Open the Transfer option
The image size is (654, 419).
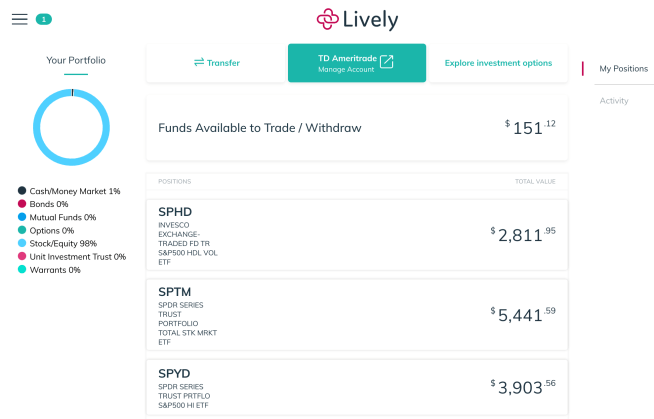coord(216,63)
